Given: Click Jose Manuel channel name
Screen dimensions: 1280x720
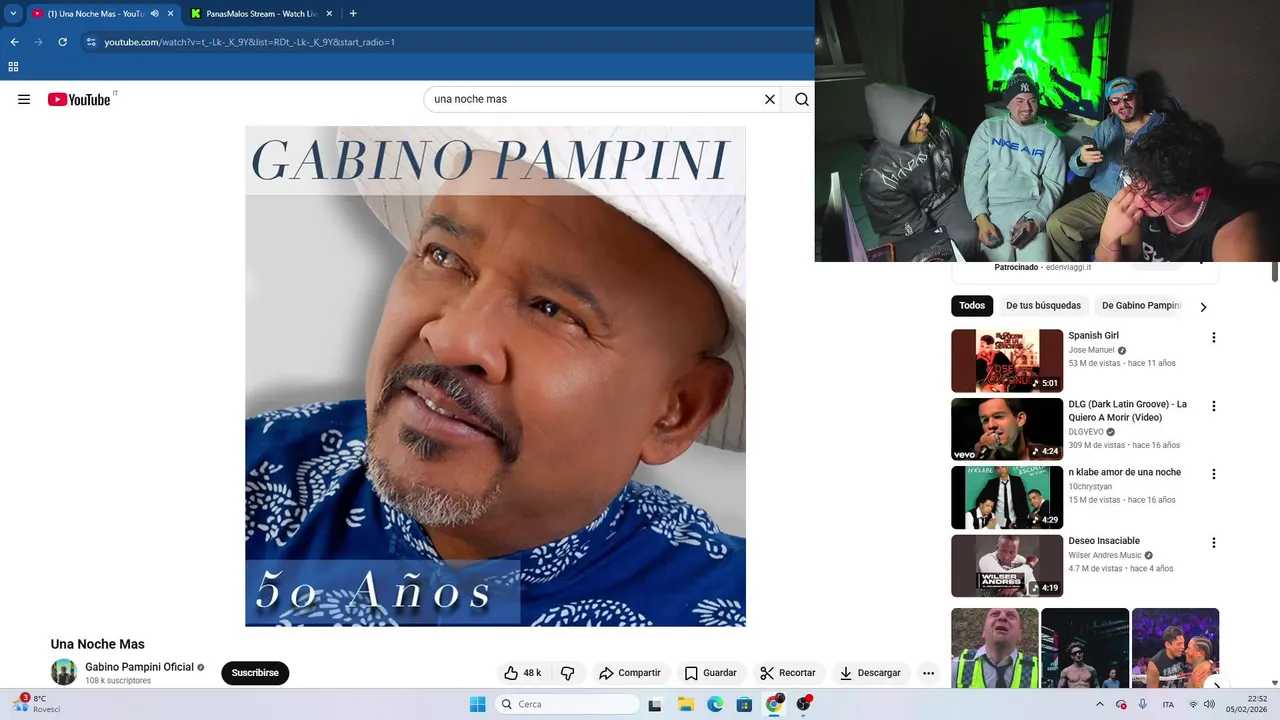Looking at the screenshot, I should coord(1091,350).
